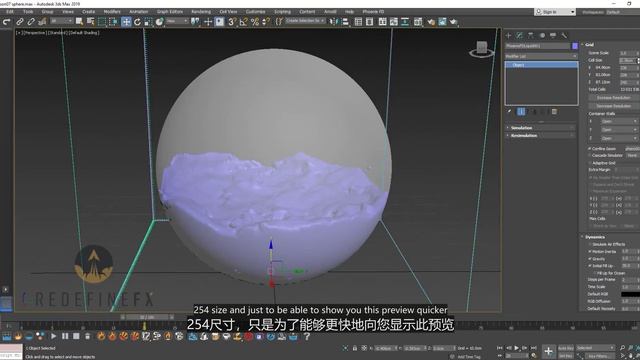Open the Utilities tab of the command panel
Image resolution: width=640 pixels, height=360 pixels.
(564, 36)
